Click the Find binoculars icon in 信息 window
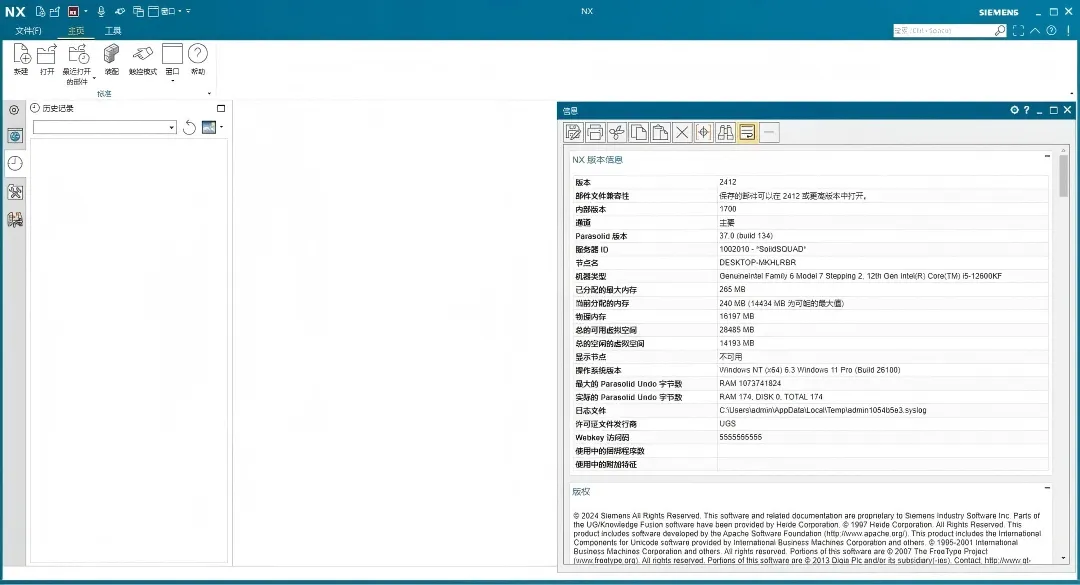Viewport: 1080px width, 585px height. 725,132
